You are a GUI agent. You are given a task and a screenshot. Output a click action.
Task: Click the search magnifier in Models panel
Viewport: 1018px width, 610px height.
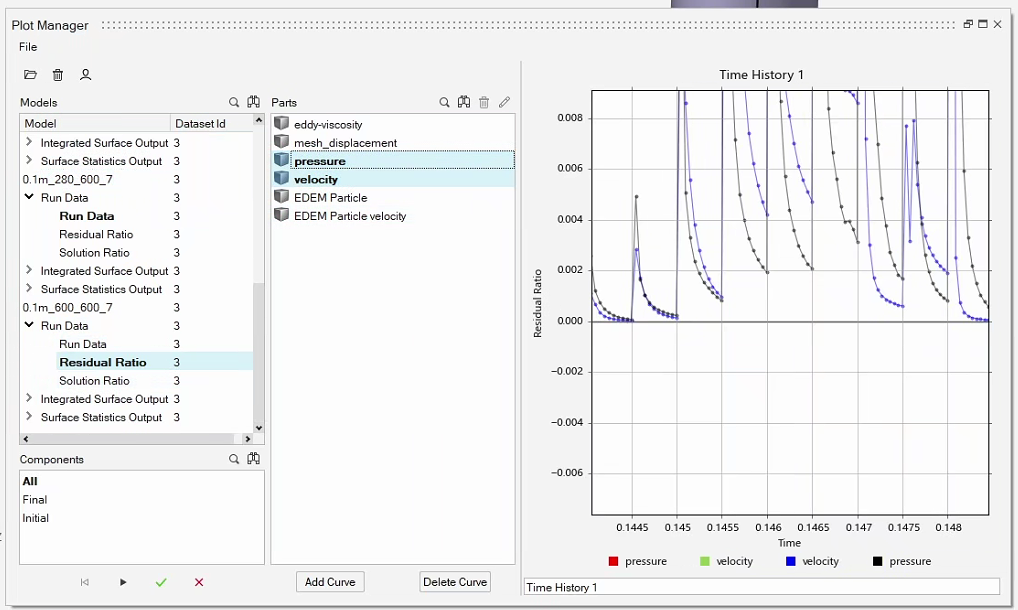click(234, 102)
